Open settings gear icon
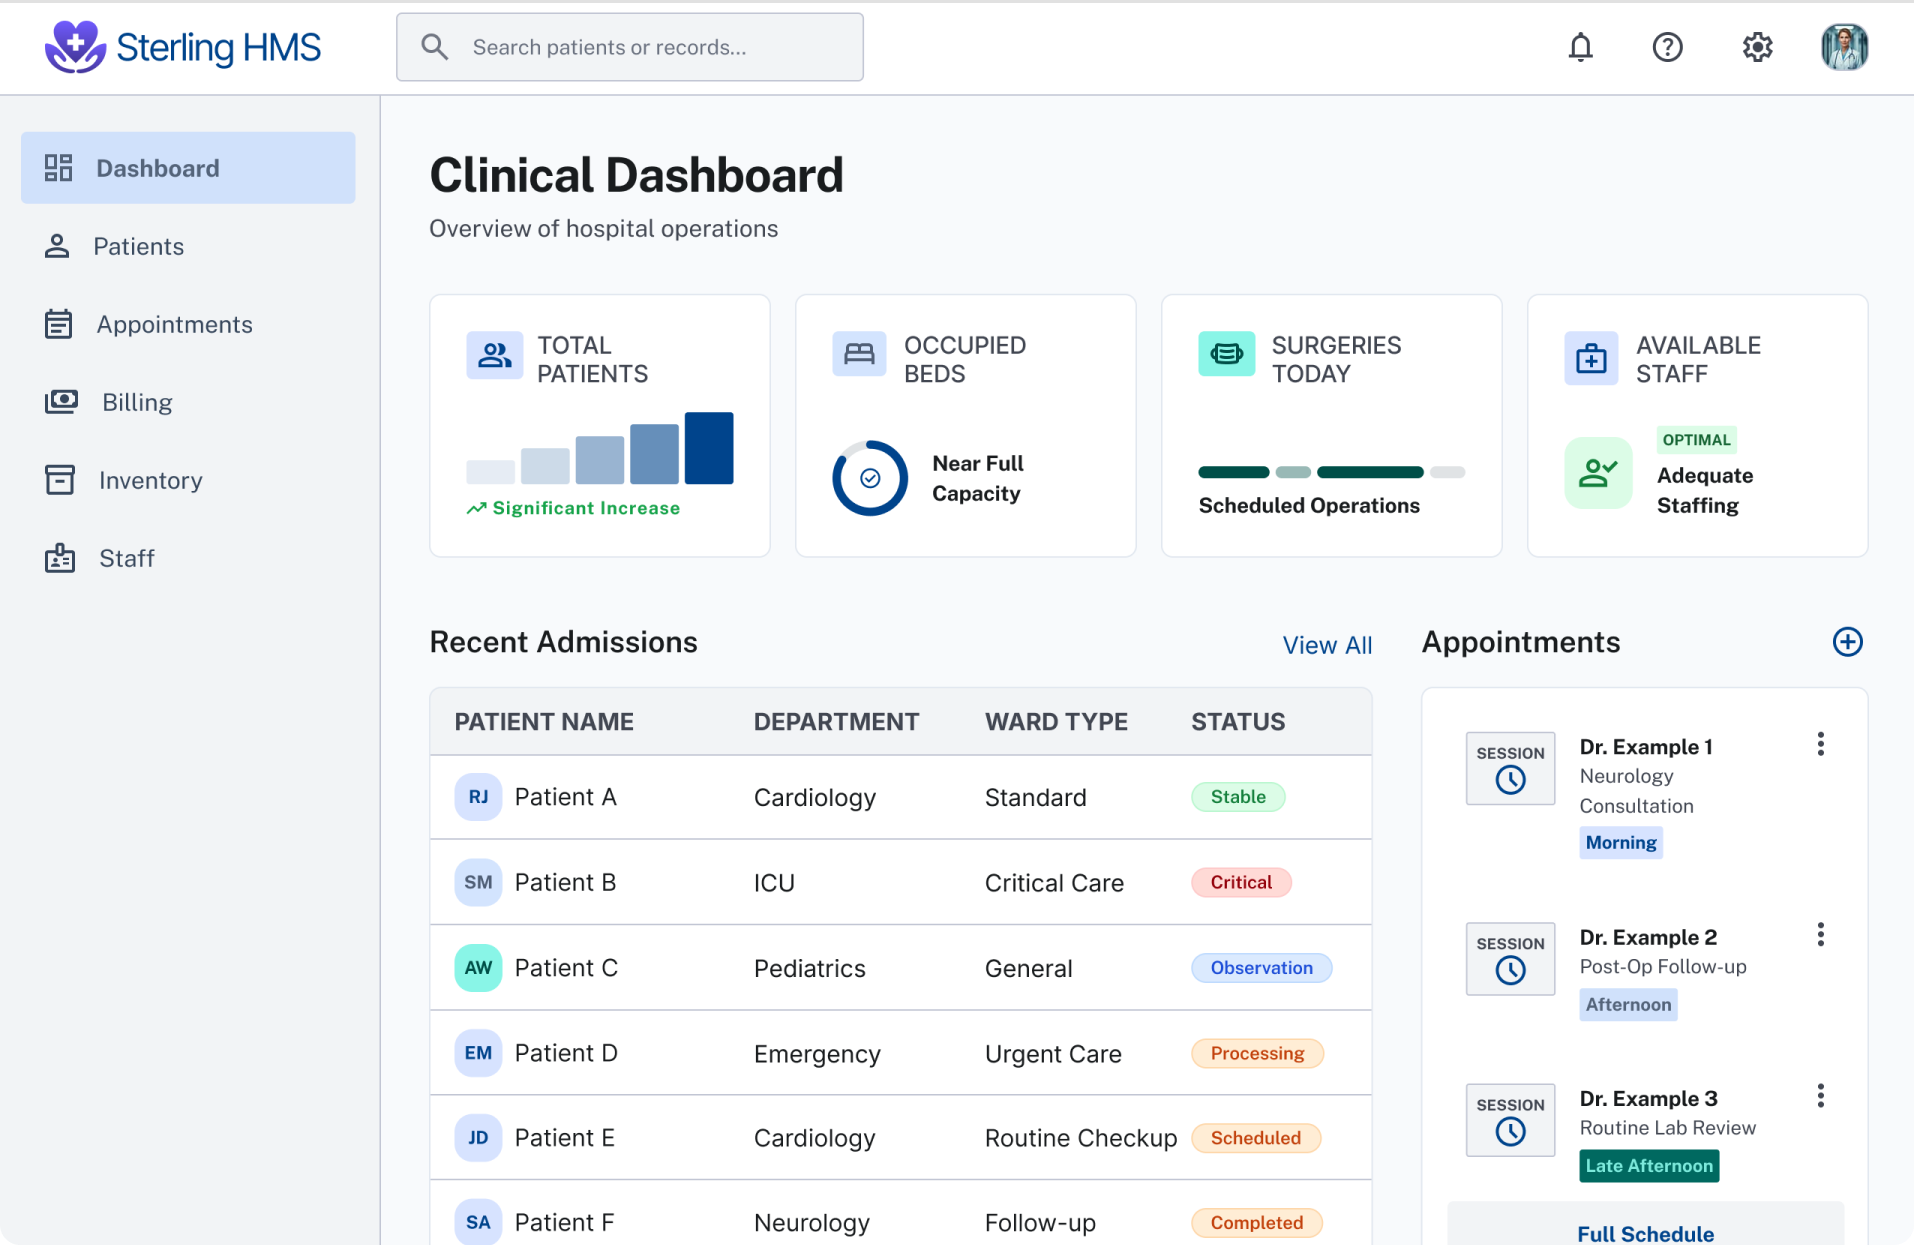Screen dimensions: 1914x1245 tap(1757, 47)
